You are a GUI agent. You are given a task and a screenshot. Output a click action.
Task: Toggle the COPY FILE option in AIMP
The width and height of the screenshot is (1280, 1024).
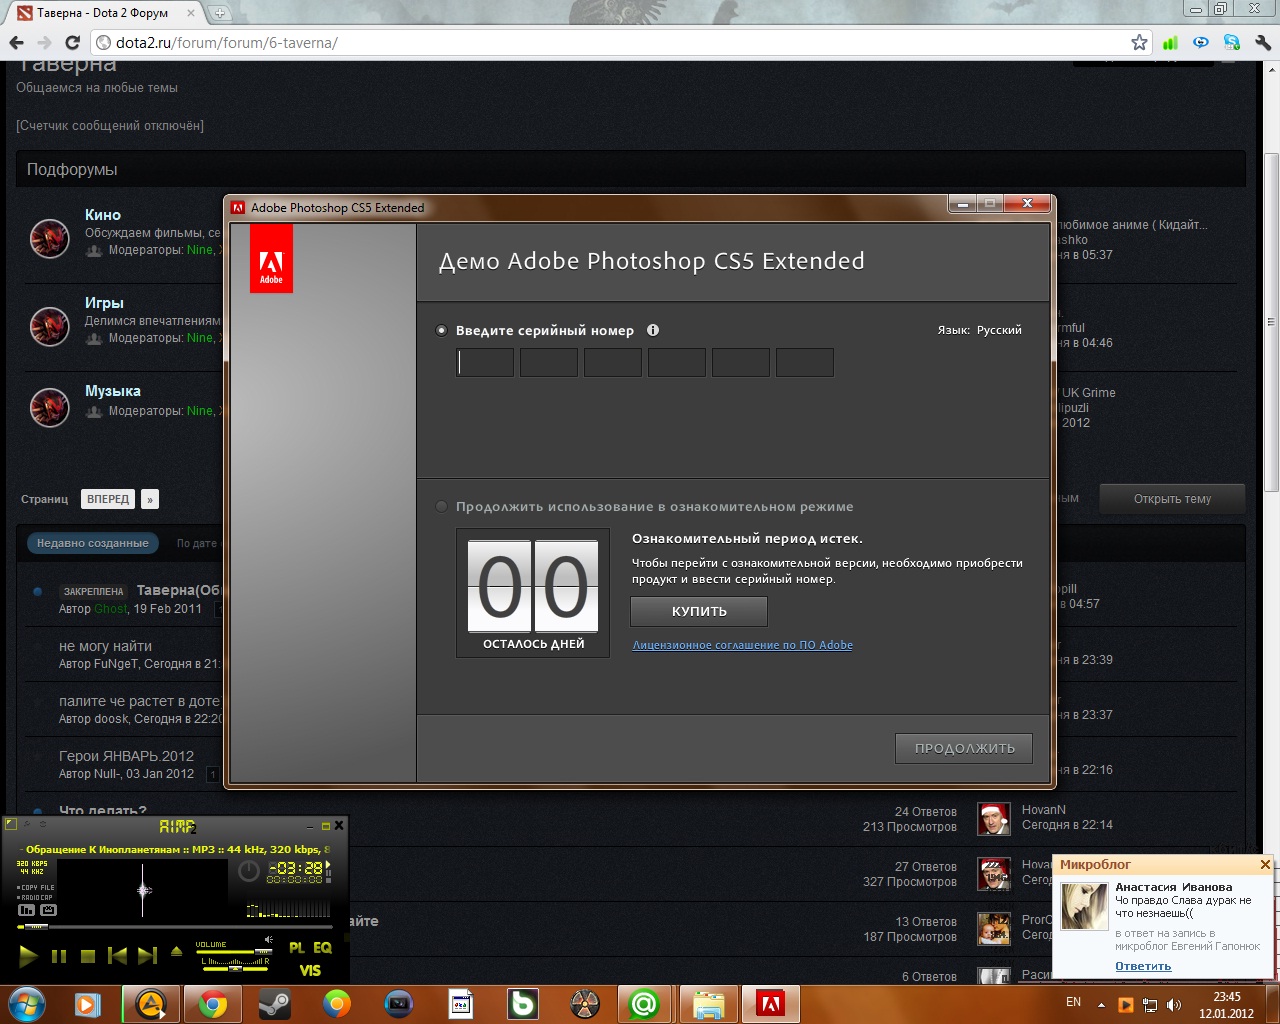pyautogui.click(x=36, y=888)
